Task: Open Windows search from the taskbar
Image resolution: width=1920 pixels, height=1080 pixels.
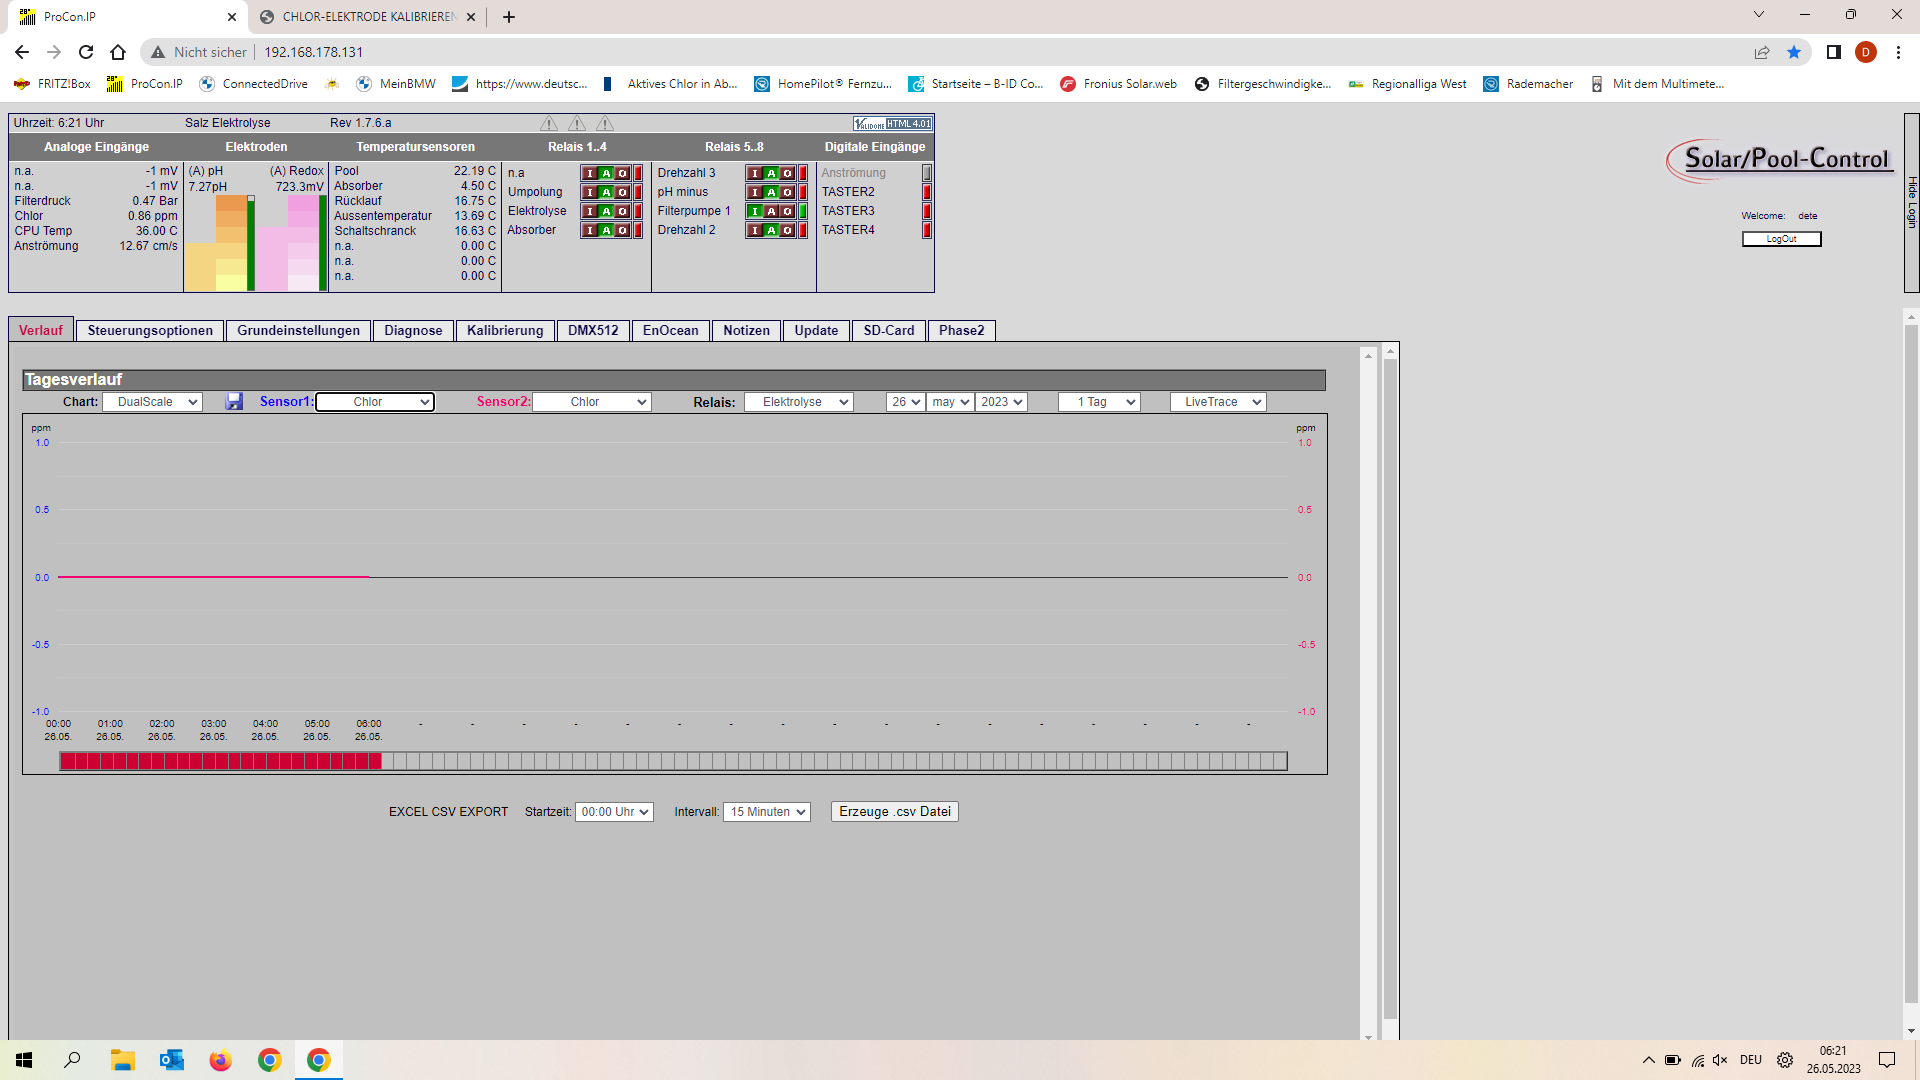Action: pyautogui.click(x=72, y=1060)
